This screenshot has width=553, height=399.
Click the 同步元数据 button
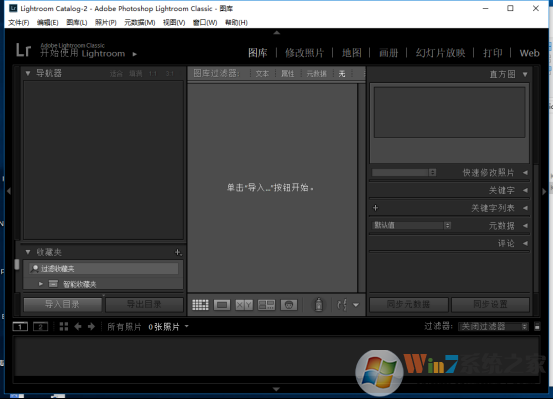tap(408, 304)
